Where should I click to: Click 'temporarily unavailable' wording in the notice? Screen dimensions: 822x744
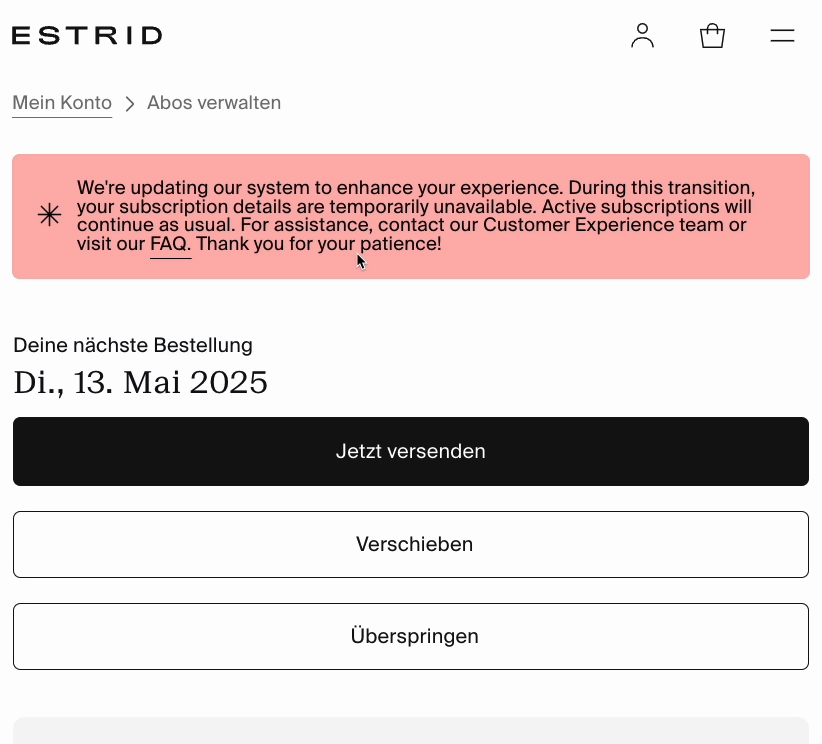(432, 207)
